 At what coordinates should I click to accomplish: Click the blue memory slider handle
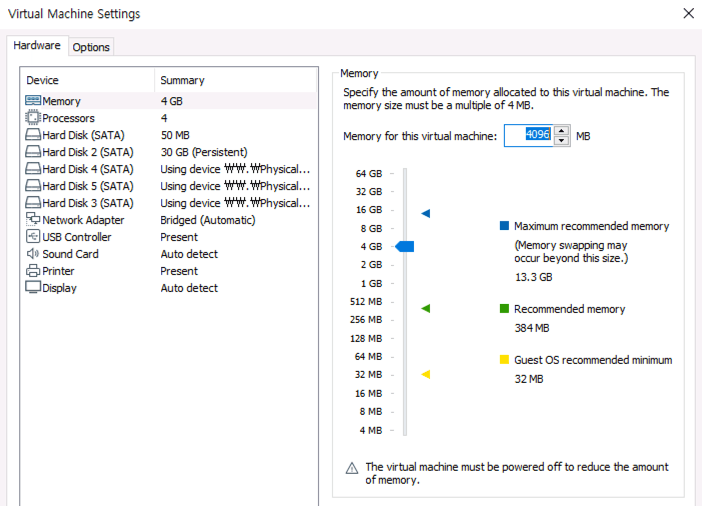[x=405, y=246]
